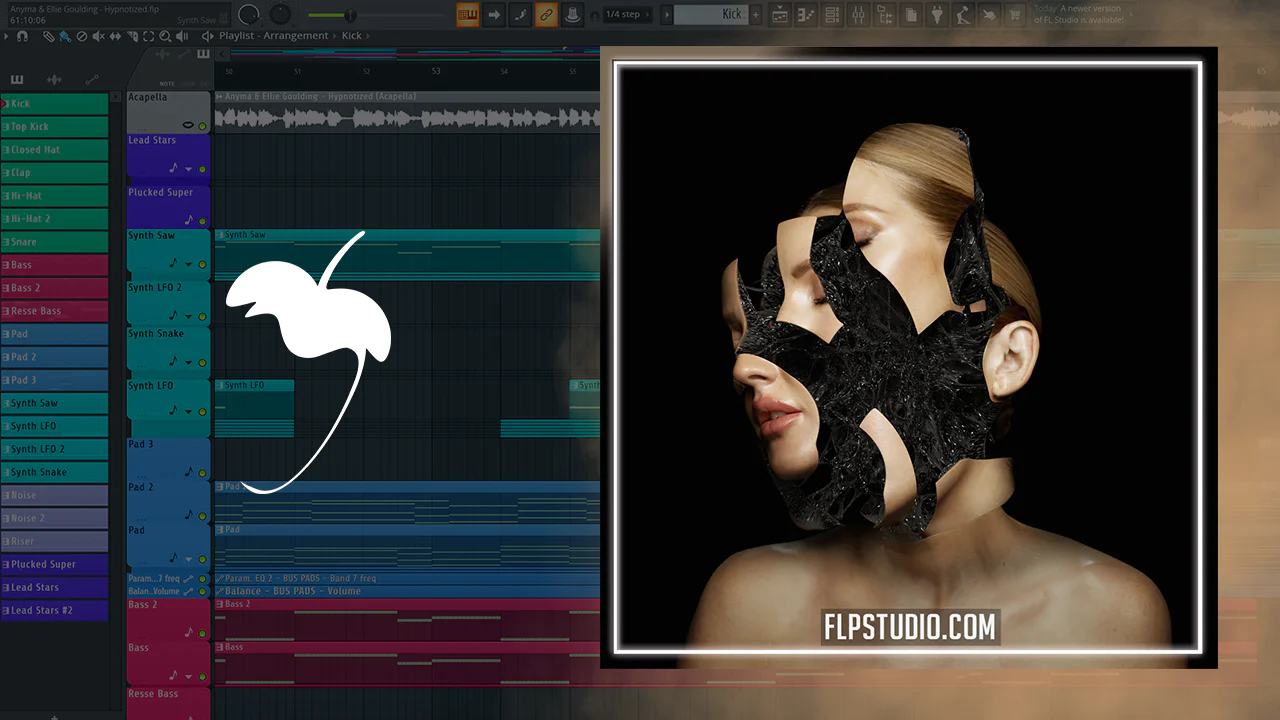Expand the Synth Snake track dropdown arrow
Viewport: 1280px width, 720px height.
click(189, 362)
